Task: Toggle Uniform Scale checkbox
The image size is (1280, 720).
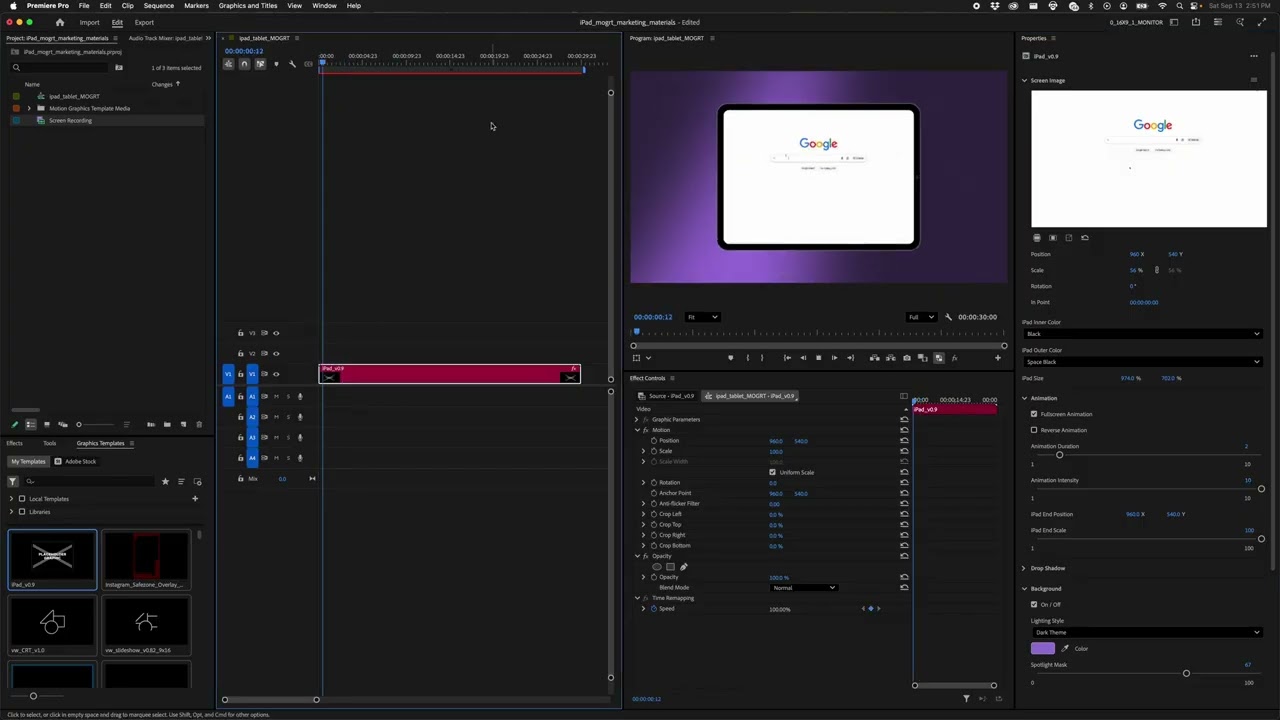Action: coord(772,472)
